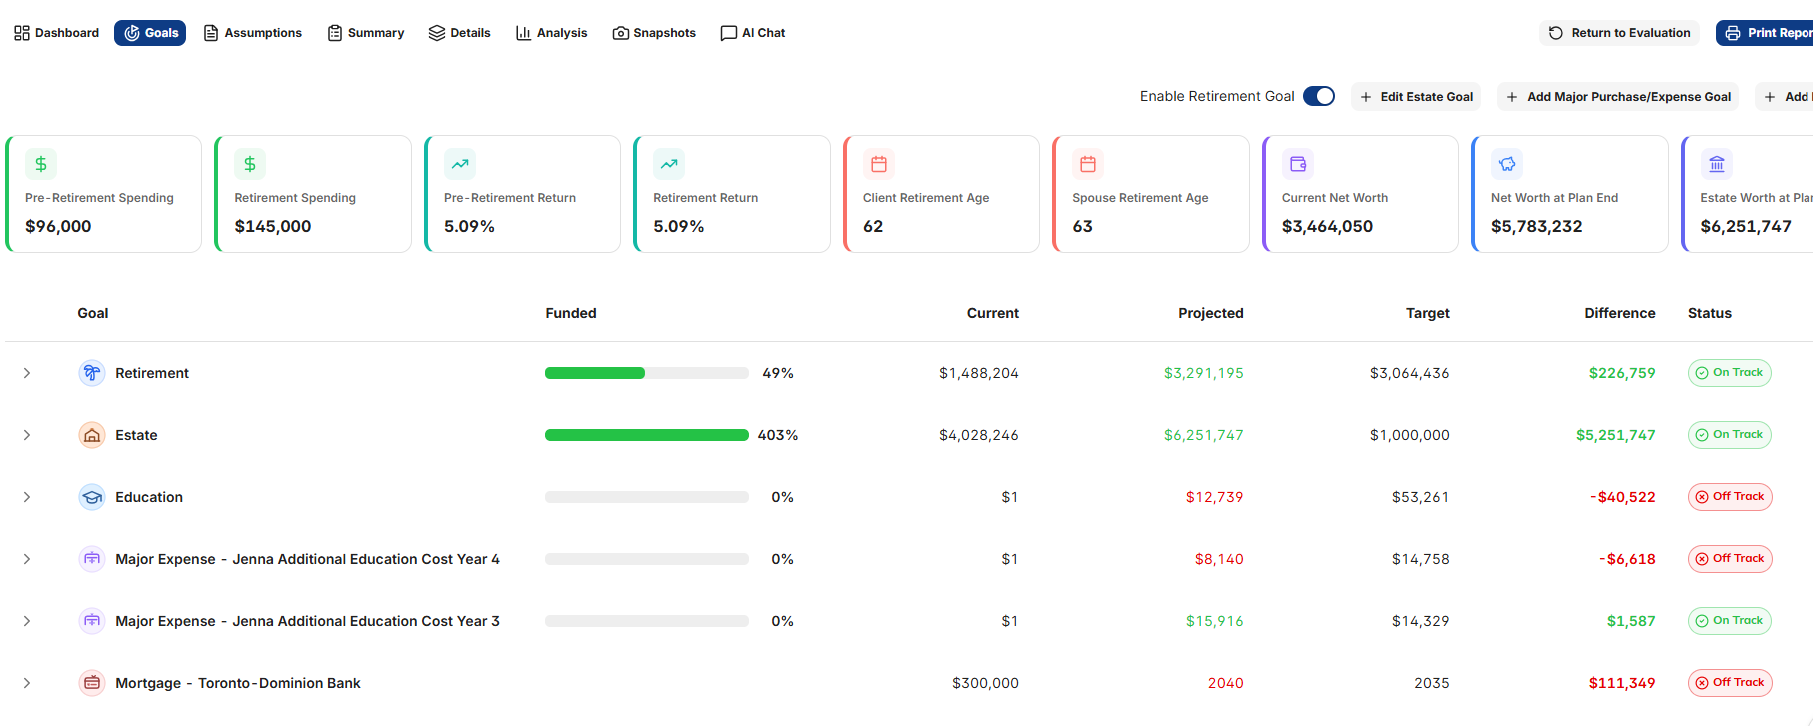
Task: Click the Education Off Track status badge
Action: (x=1730, y=497)
